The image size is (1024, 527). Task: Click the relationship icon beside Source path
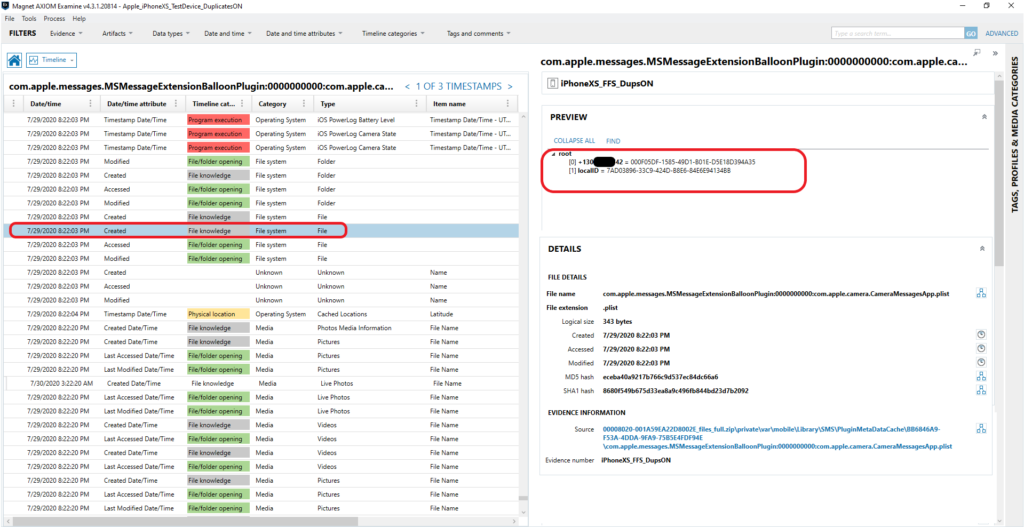coord(981,429)
